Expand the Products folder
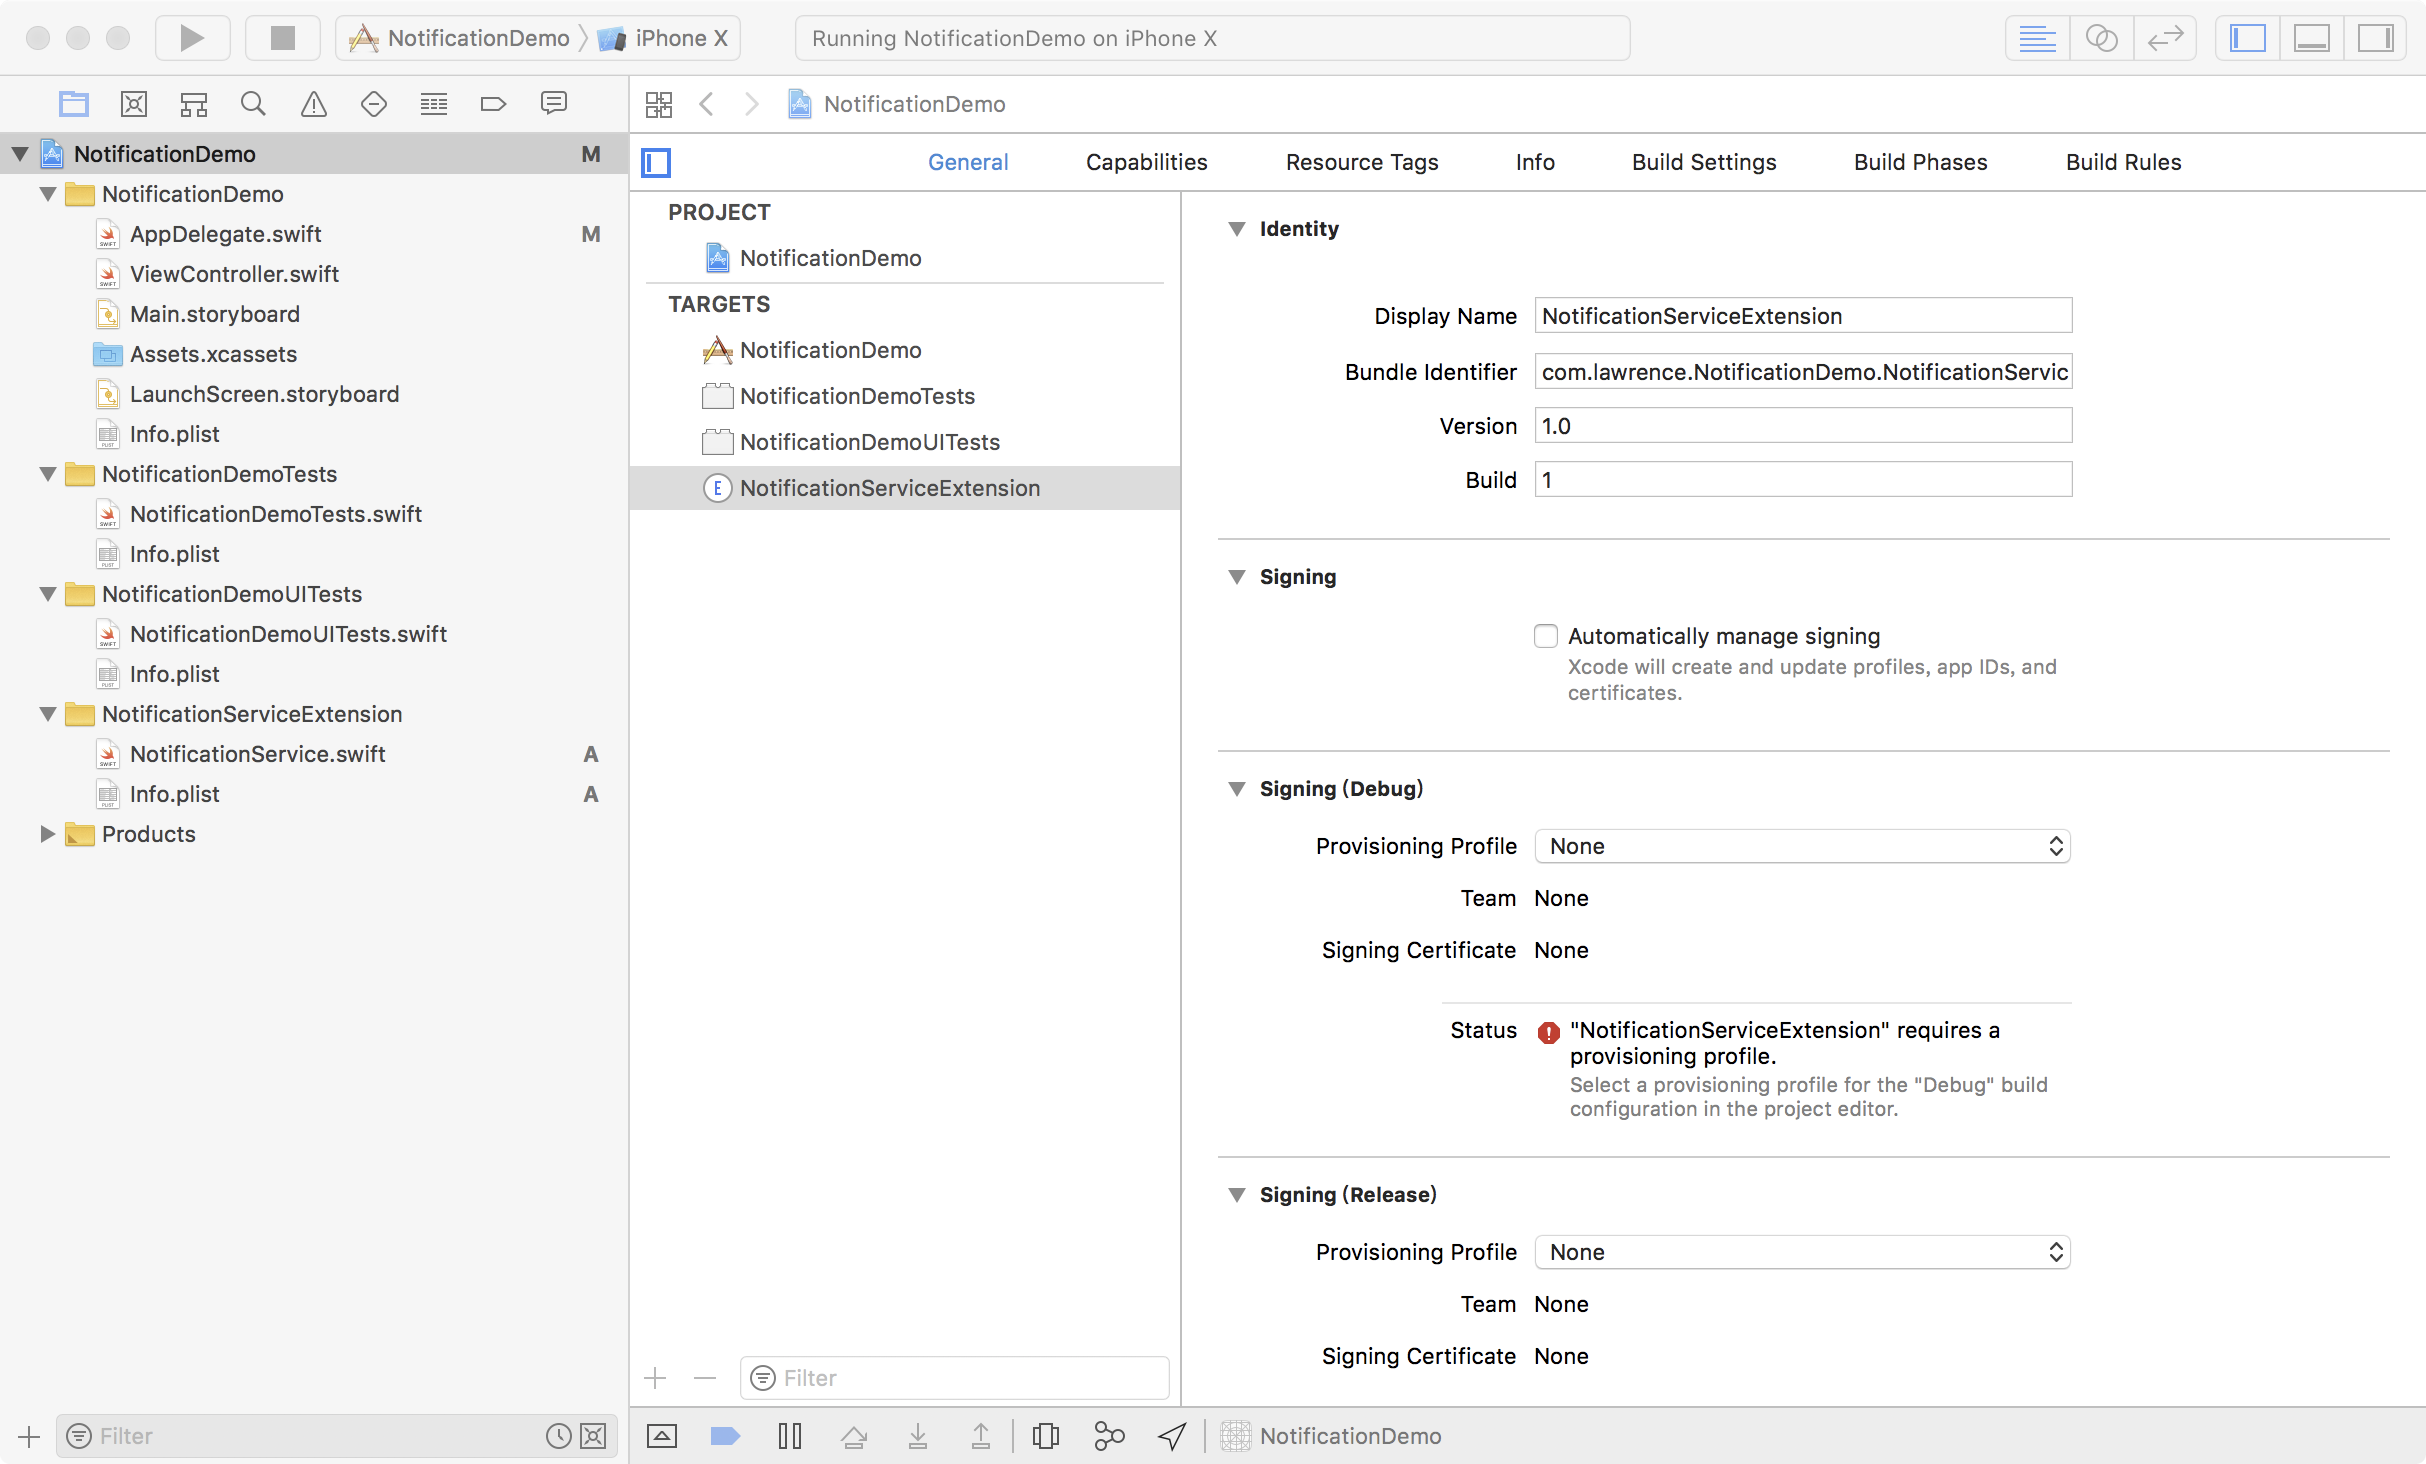Image resolution: width=2426 pixels, height=1464 pixels. [x=48, y=834]
